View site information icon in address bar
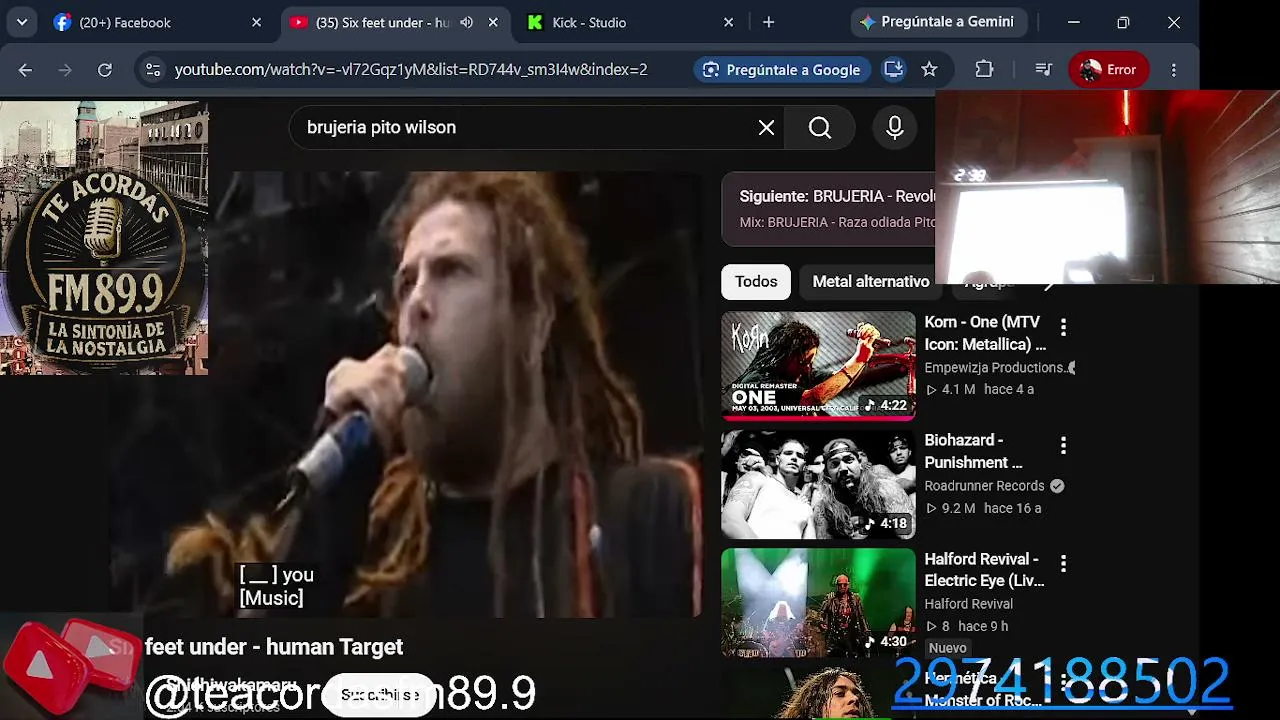 coord(152,69)
